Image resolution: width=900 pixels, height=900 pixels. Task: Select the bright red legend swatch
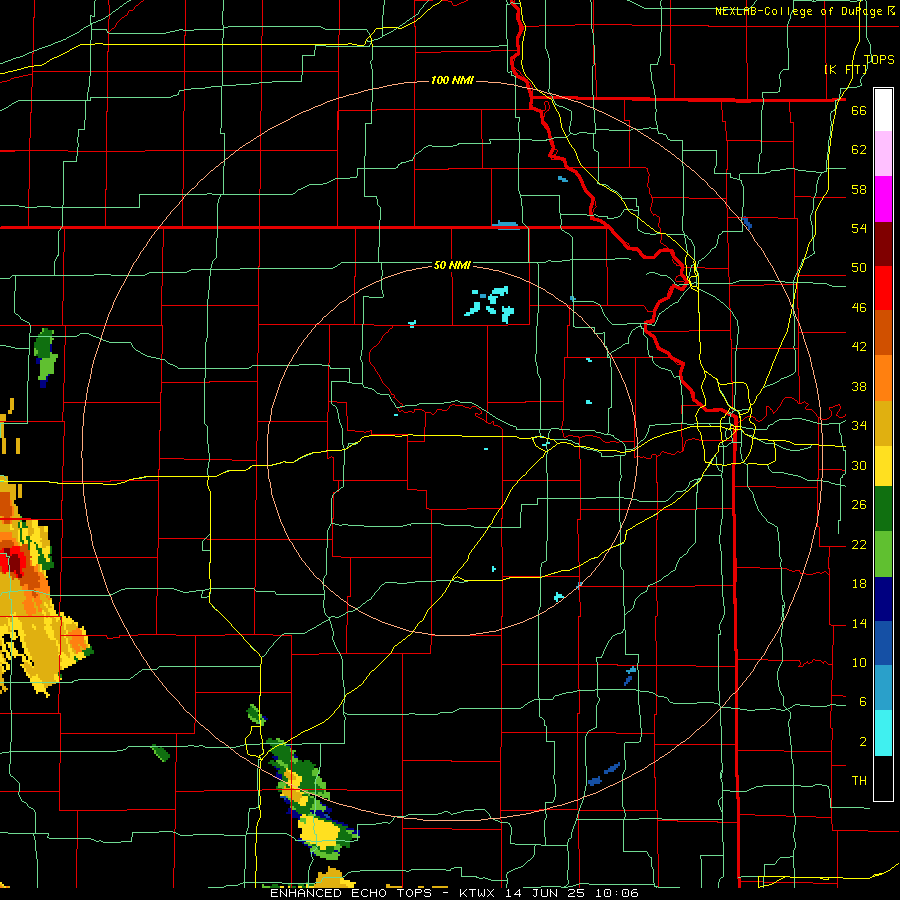click(883, 288)
